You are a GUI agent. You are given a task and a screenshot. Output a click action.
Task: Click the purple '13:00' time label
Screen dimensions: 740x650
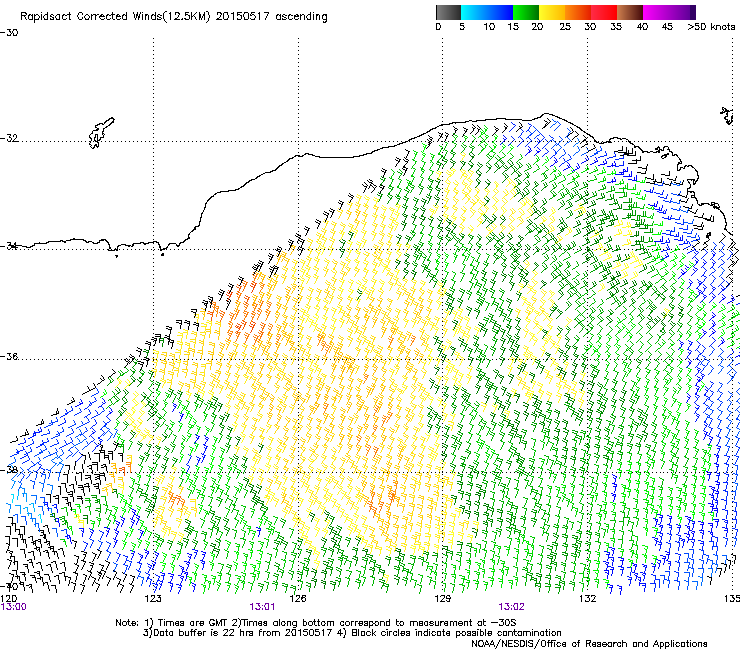click(x=14, y=607)
